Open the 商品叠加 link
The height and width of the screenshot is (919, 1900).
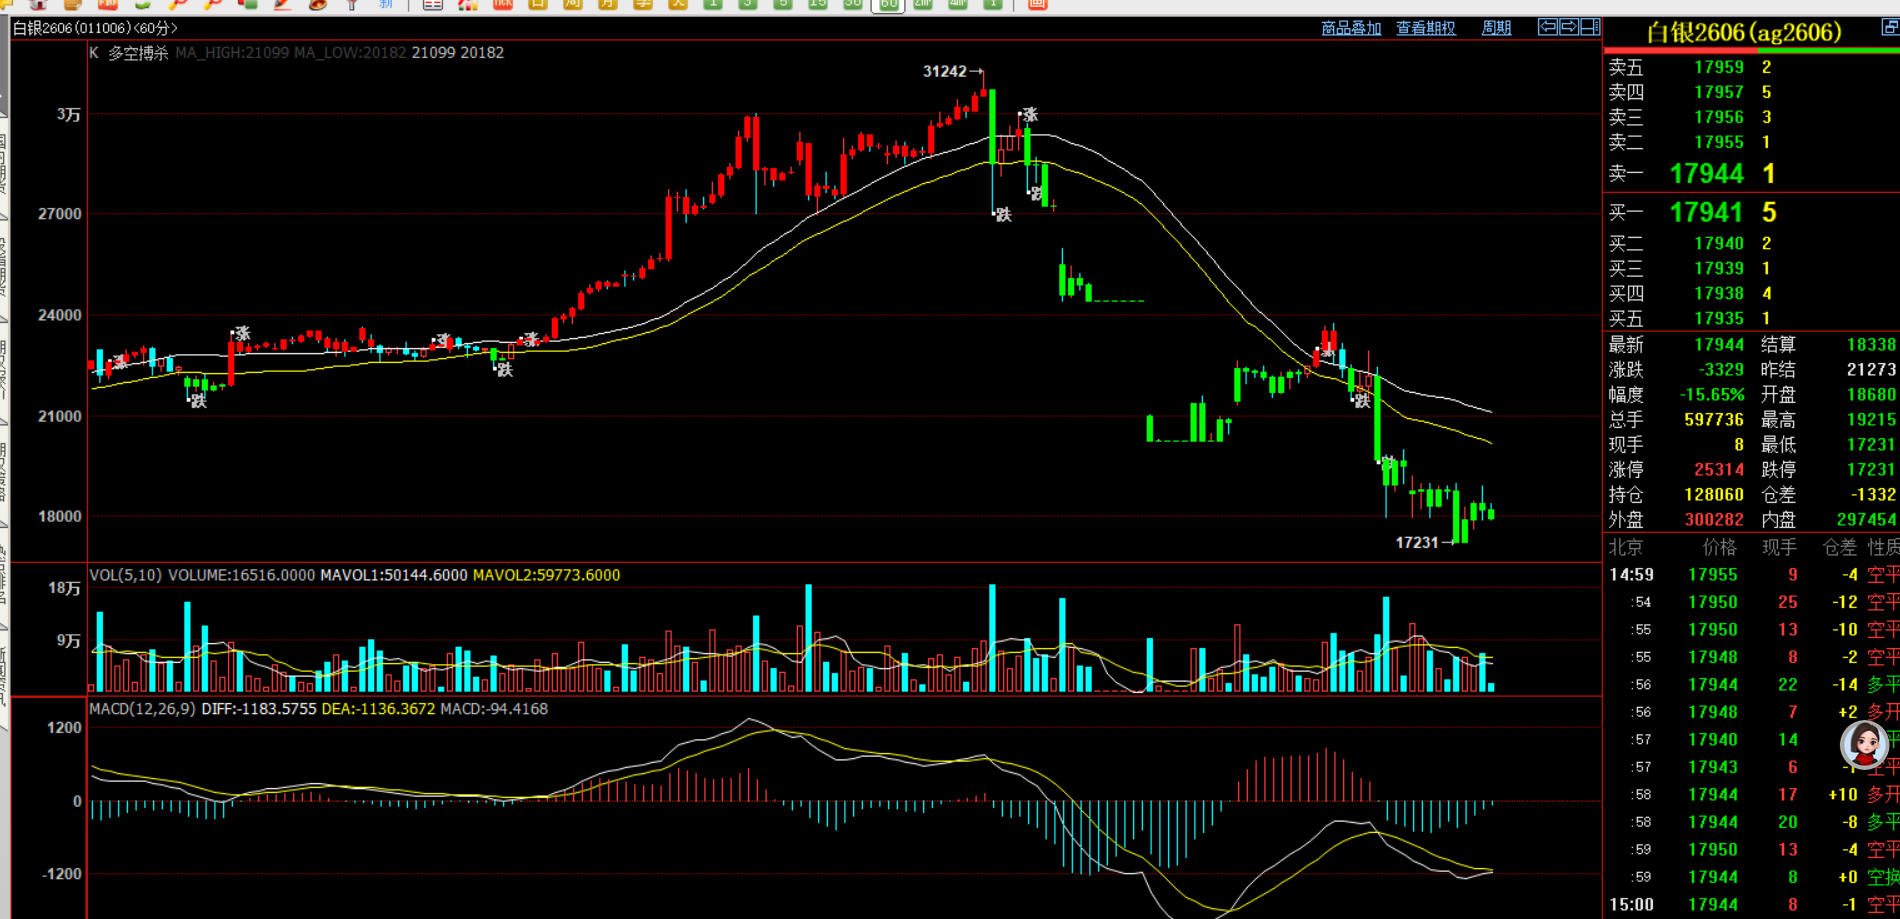(x=1351, y=28)
